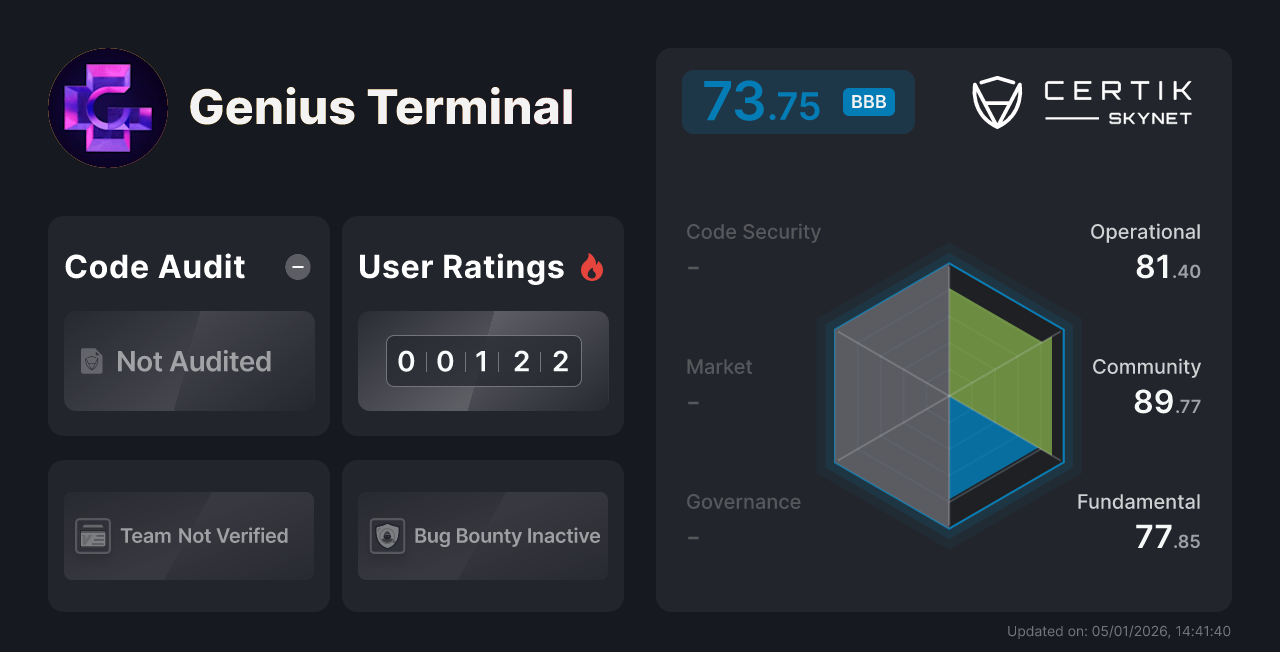The image size is (1280, 652).
Task: Click the Not Audited shield icon
Action: pyautogui.click(x=90, y=362)
